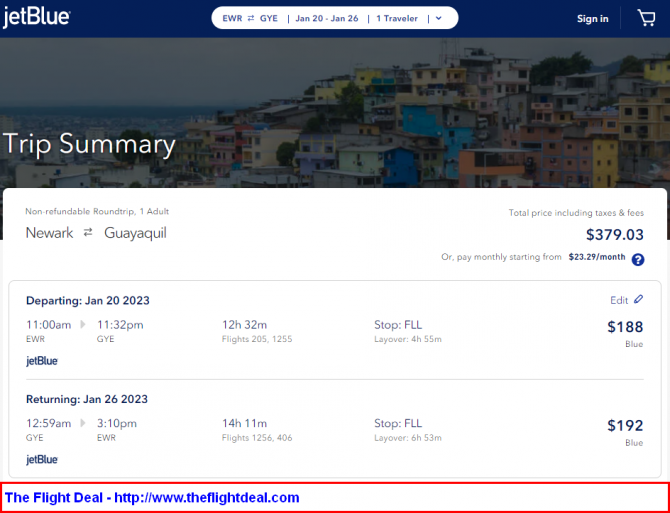Screen dimensions: 670x513
Task: Click '14h 11m' duration
Action: [x=244, y=424]
